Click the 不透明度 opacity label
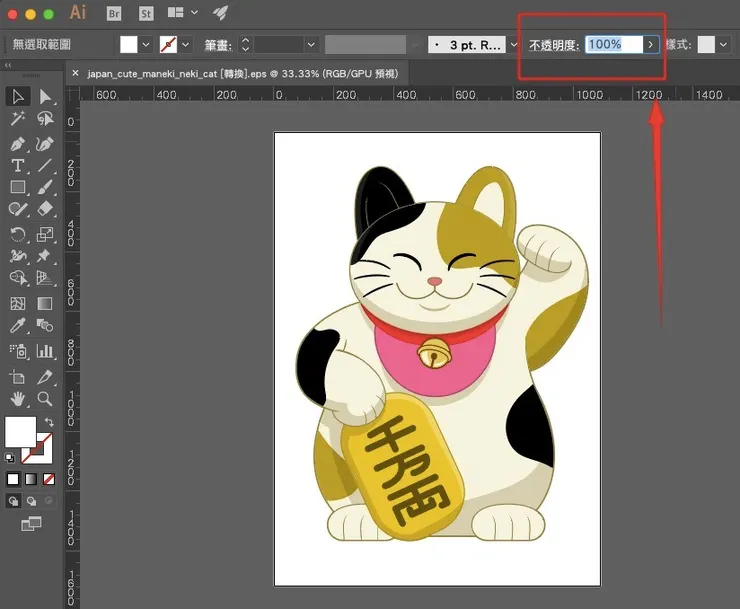The image size is (740, 609). click(555, 45)
